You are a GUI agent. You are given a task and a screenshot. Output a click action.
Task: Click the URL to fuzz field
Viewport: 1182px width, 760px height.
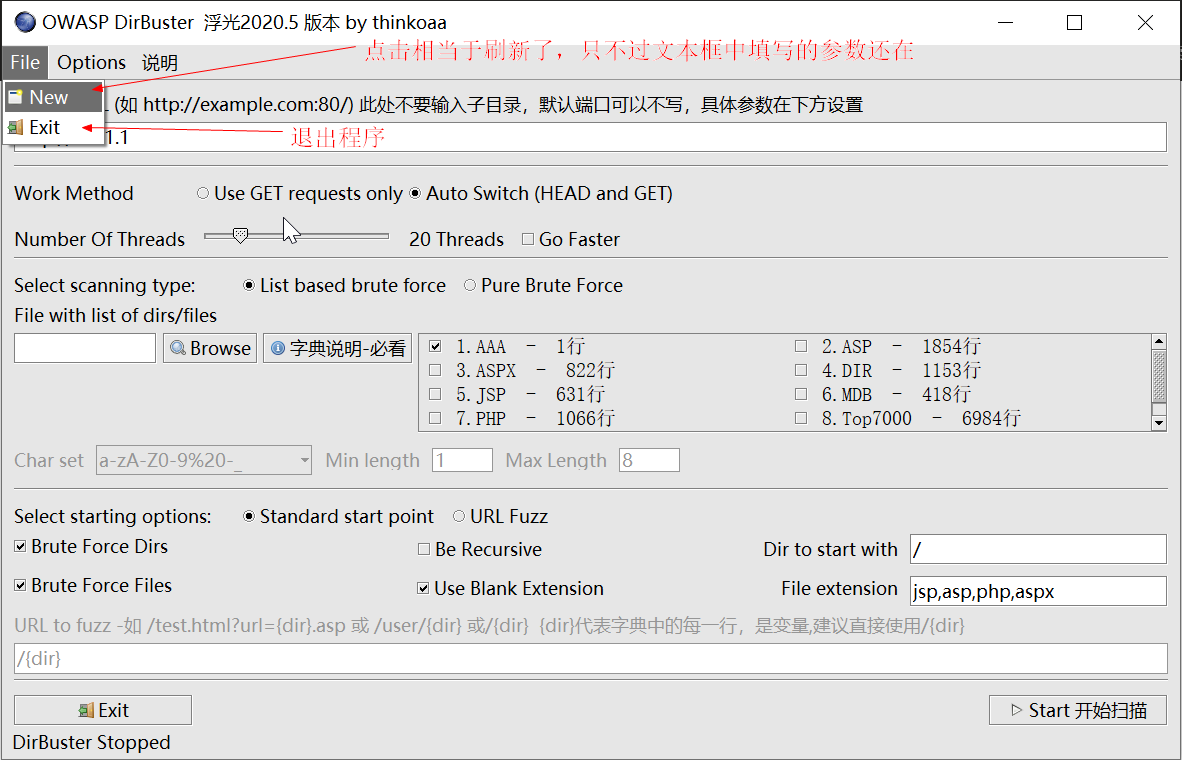(590, 658)
